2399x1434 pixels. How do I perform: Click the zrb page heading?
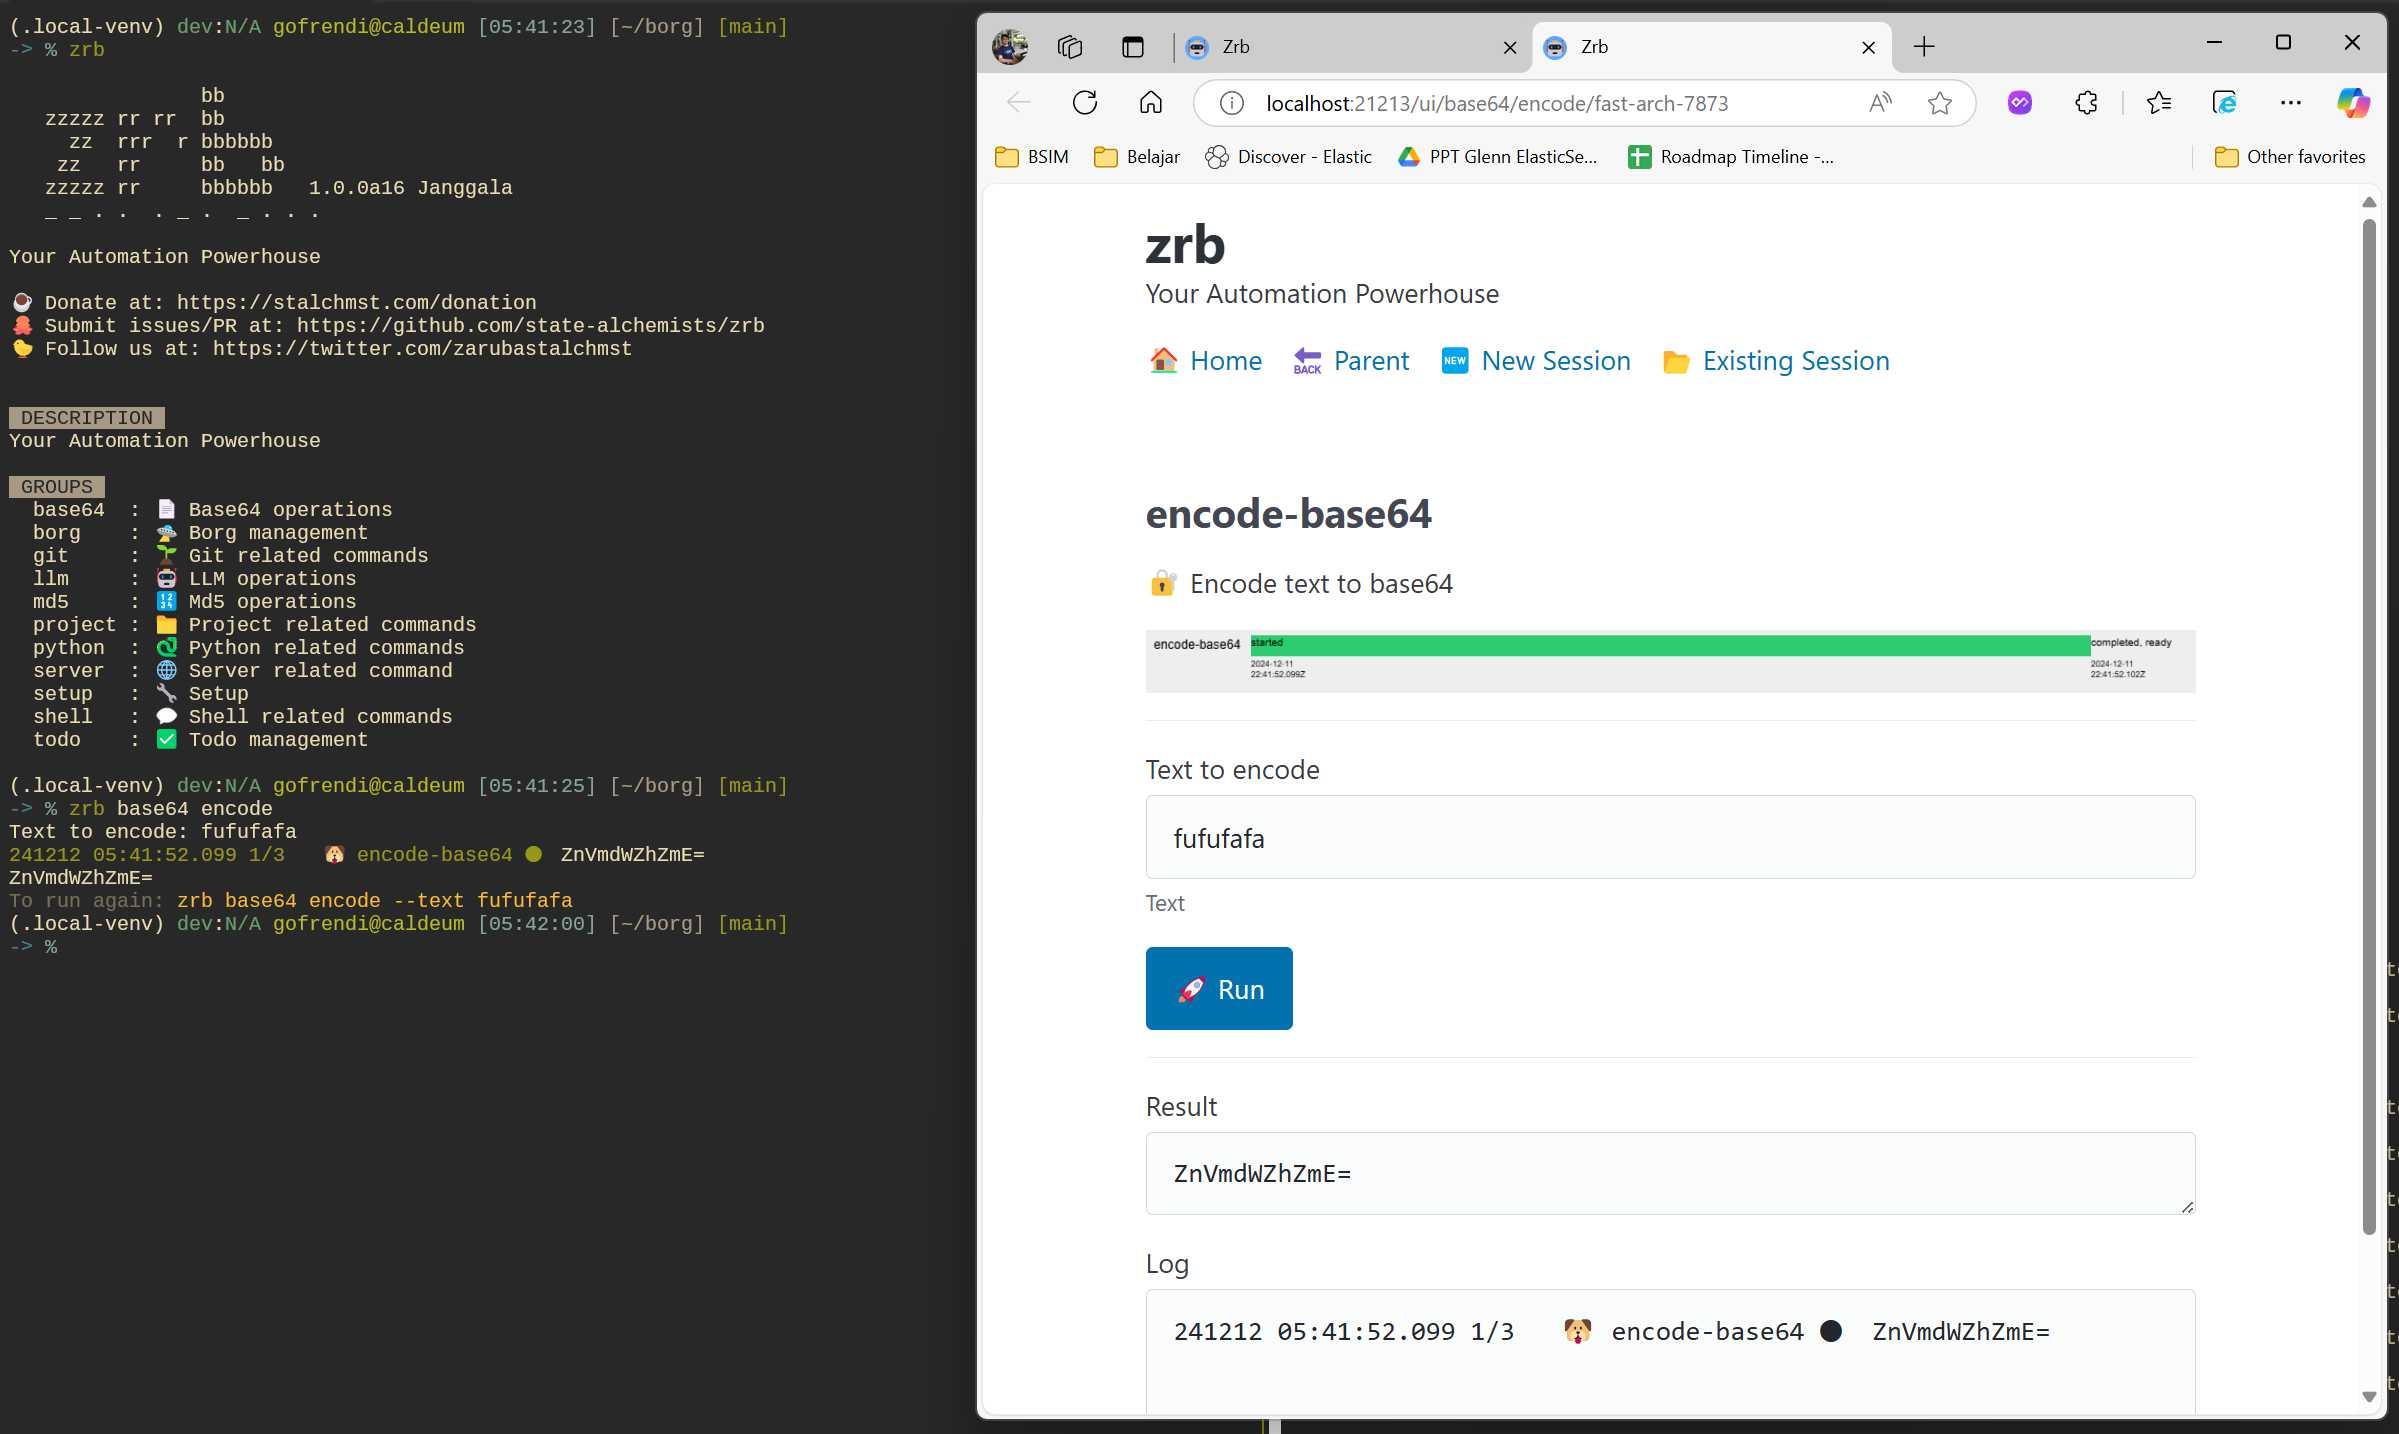click(1185, 246)
